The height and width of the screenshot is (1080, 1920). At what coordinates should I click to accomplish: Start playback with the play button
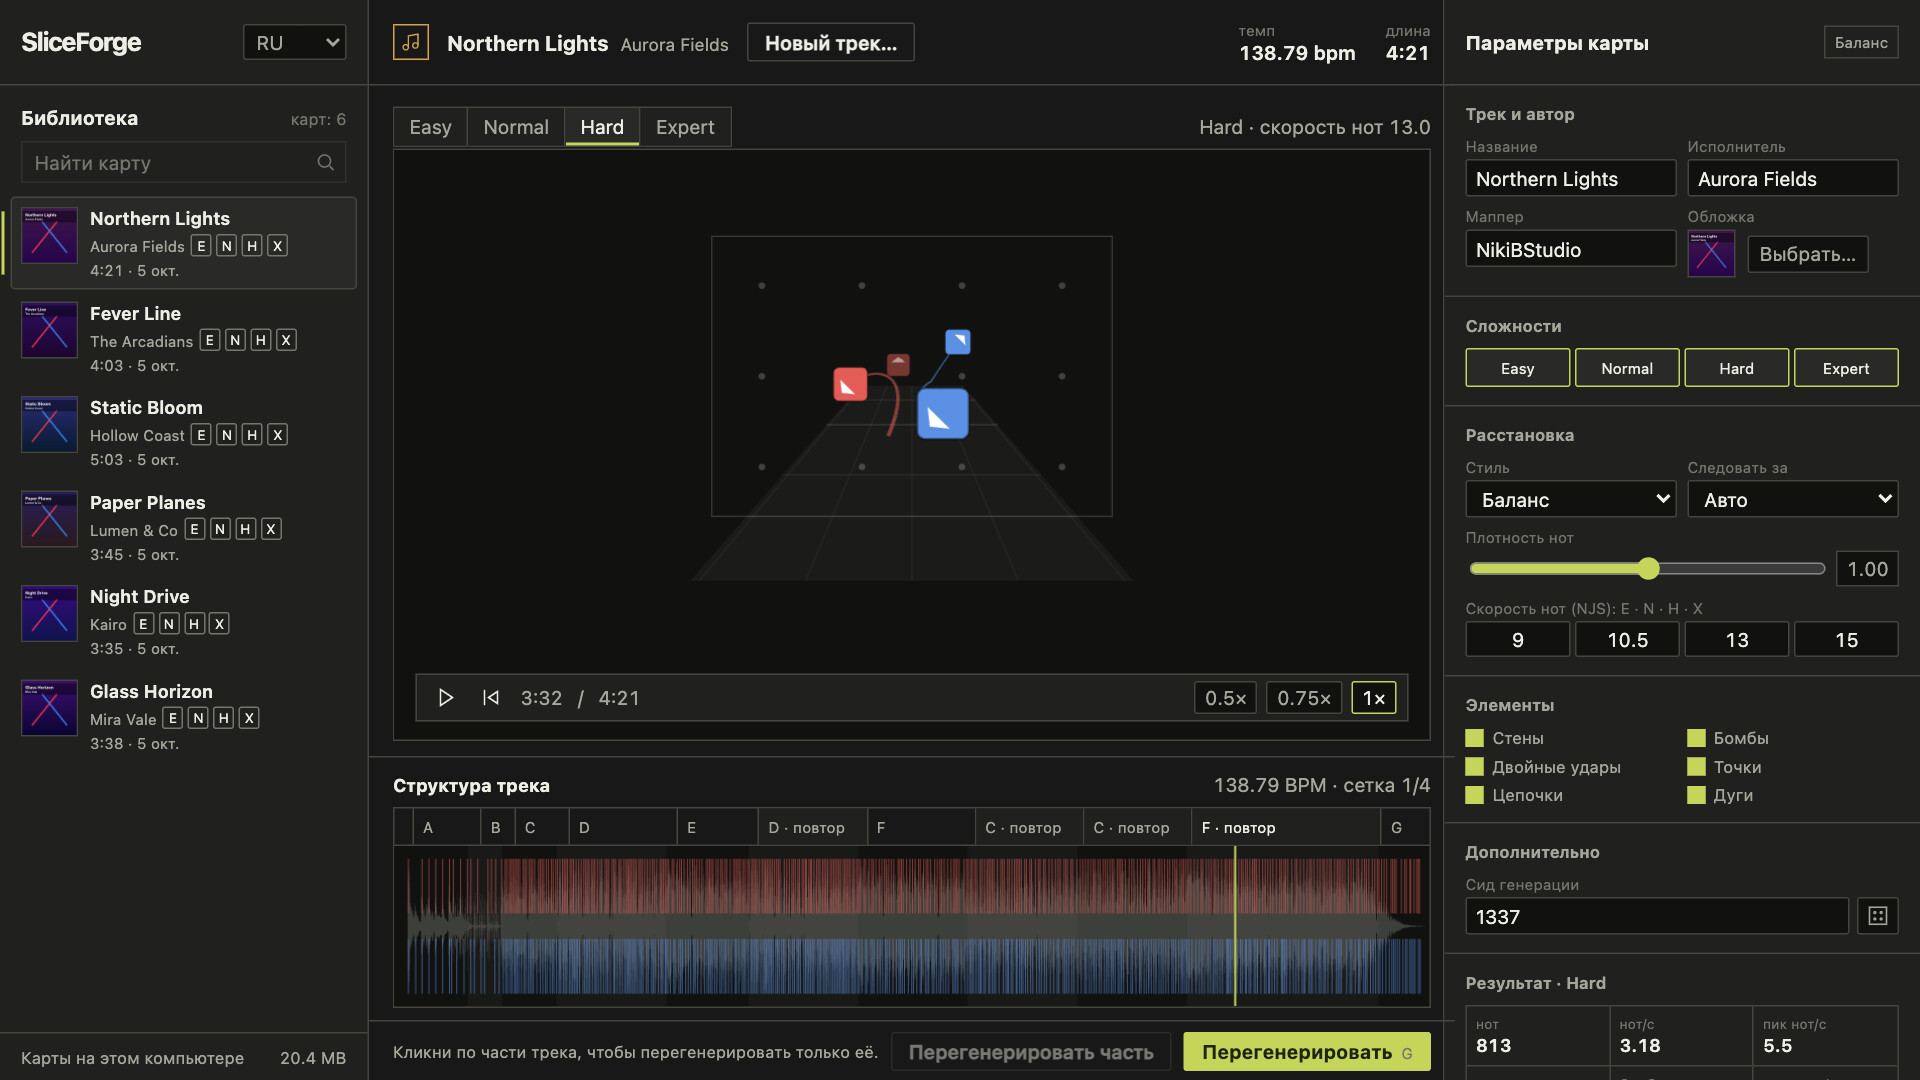pos(446,698)
